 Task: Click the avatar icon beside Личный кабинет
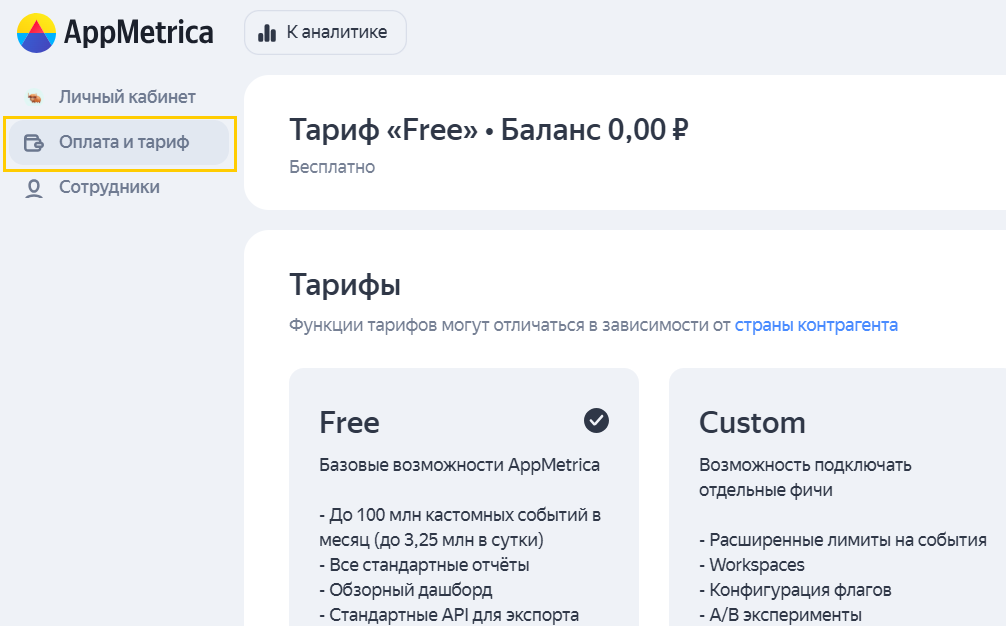coord(35,98)
